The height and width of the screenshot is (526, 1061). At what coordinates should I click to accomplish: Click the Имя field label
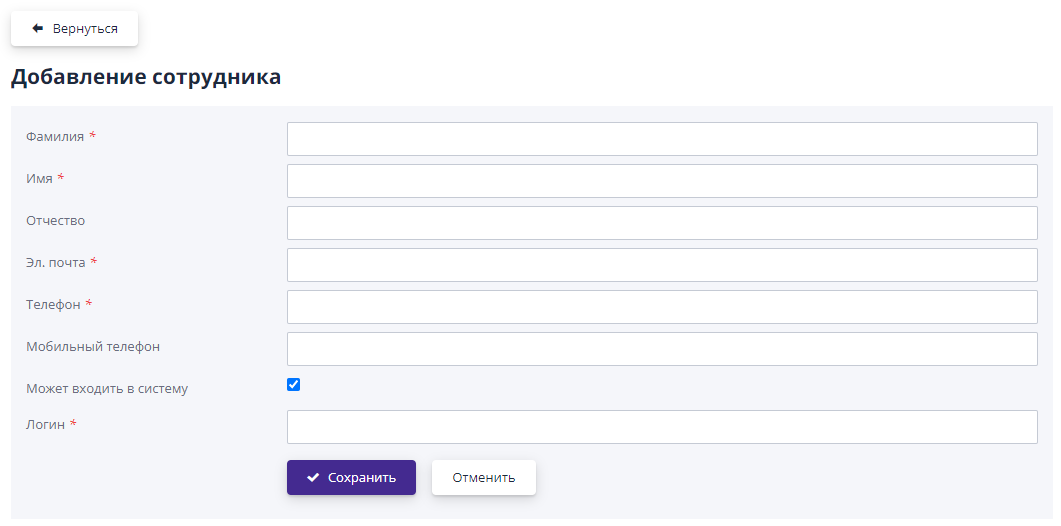[x=39, y=179]
